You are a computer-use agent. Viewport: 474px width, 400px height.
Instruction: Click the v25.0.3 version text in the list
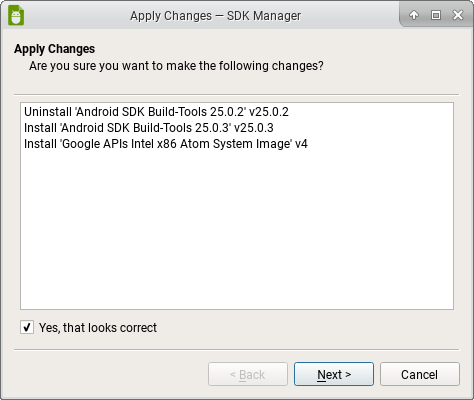(x=254, y=128)
